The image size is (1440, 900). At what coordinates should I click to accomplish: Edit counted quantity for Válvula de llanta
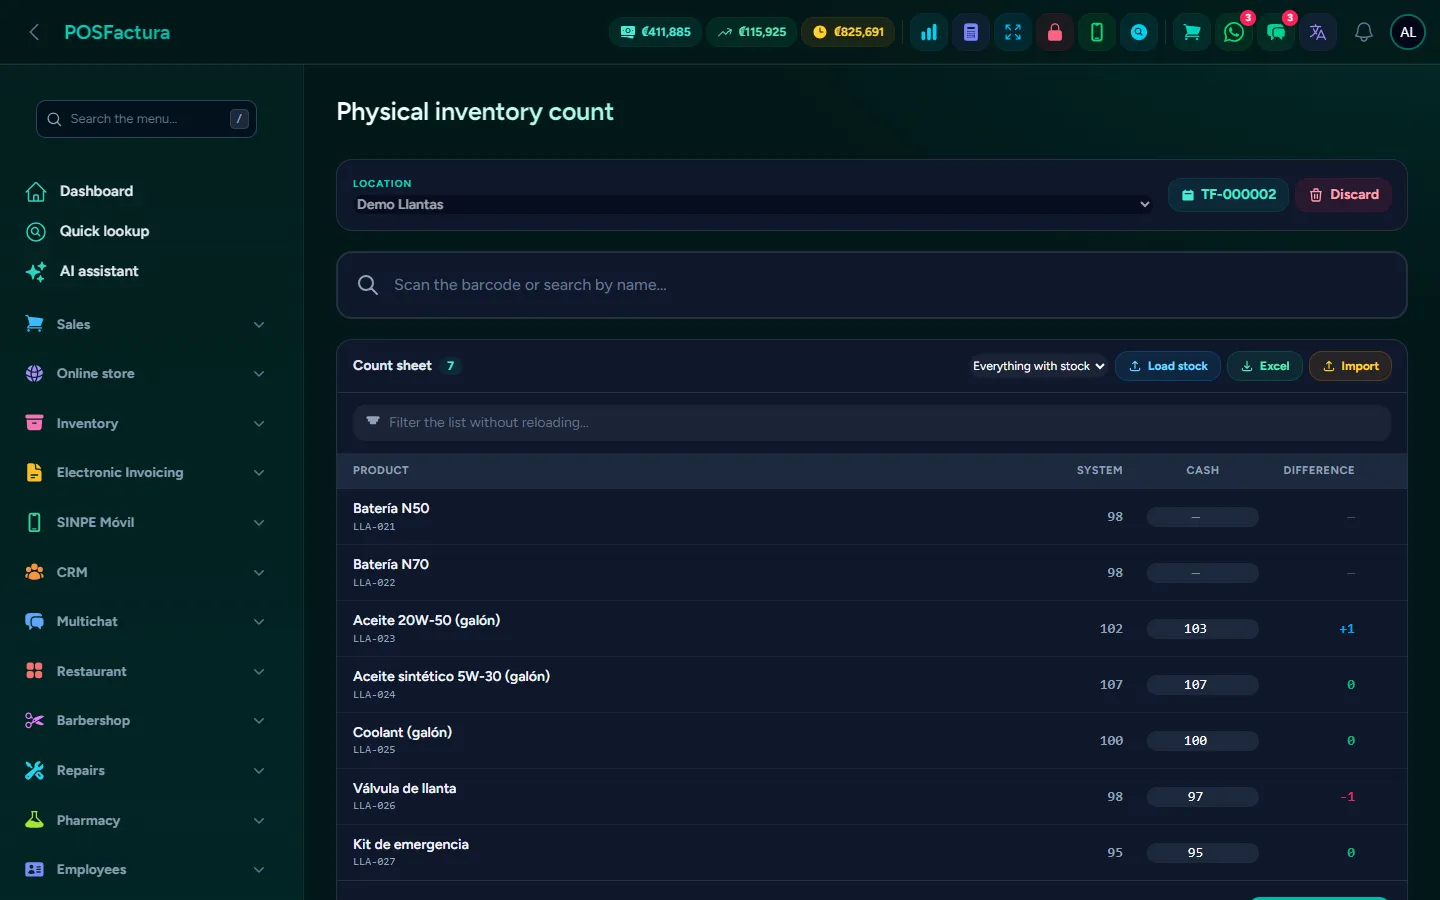tap(1202, 797)
